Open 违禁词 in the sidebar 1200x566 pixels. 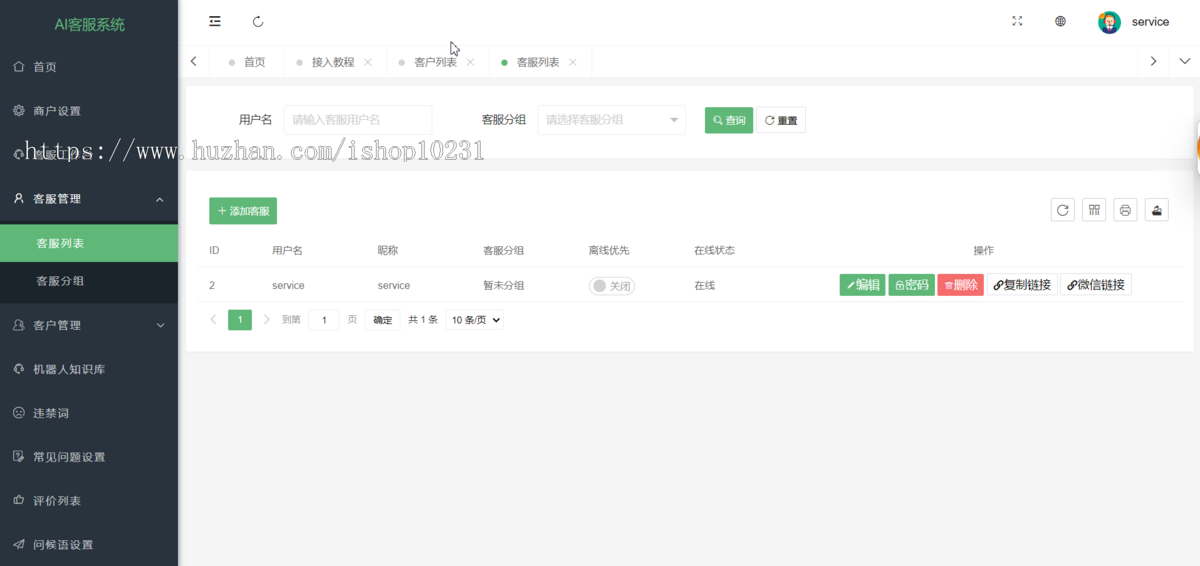coord(89,413)
